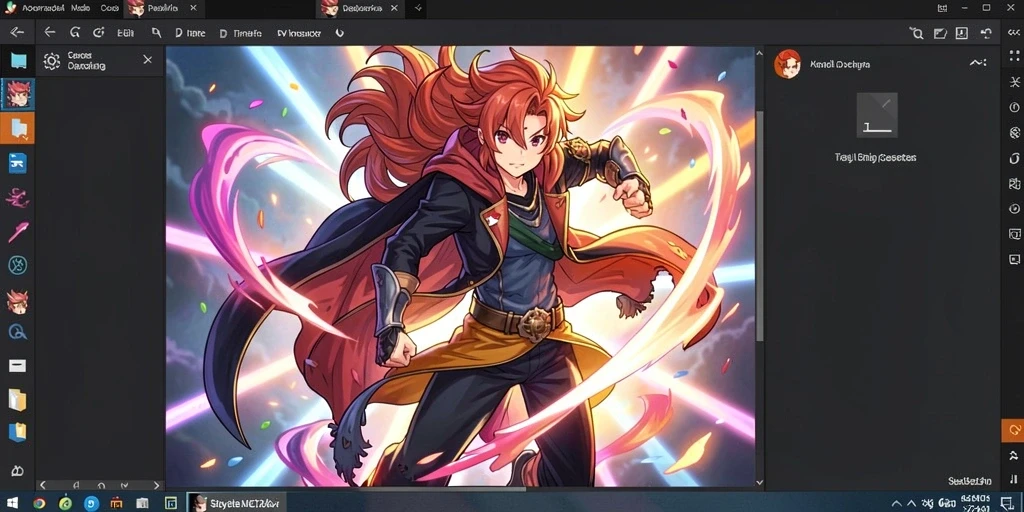The height and width of the screenshot is (512, 1024).
Task: Select the pink brush icon in the left sidebar
Action: (18, 232)
